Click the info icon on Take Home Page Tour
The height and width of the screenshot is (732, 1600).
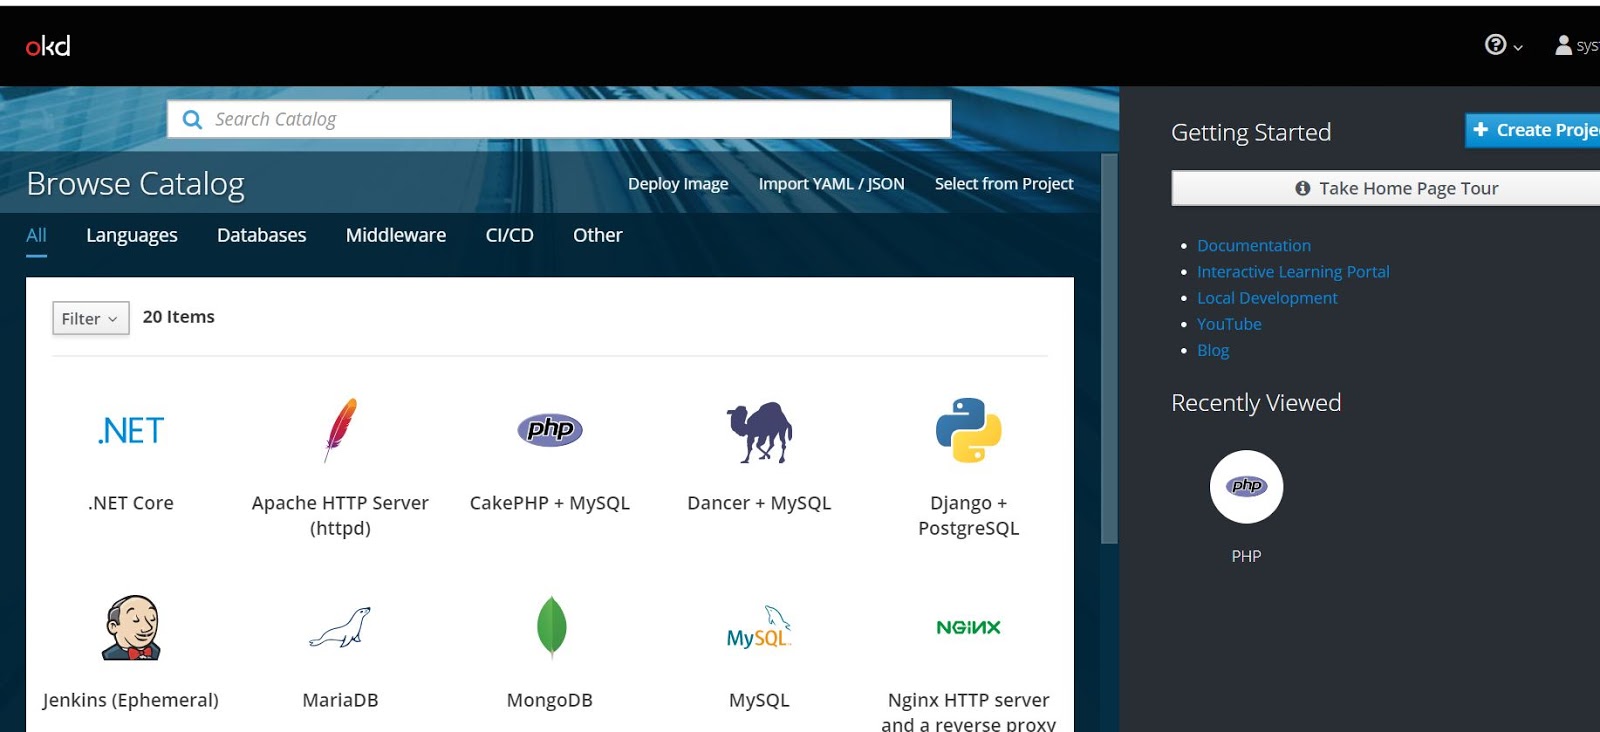click(x=1302, y=188)
